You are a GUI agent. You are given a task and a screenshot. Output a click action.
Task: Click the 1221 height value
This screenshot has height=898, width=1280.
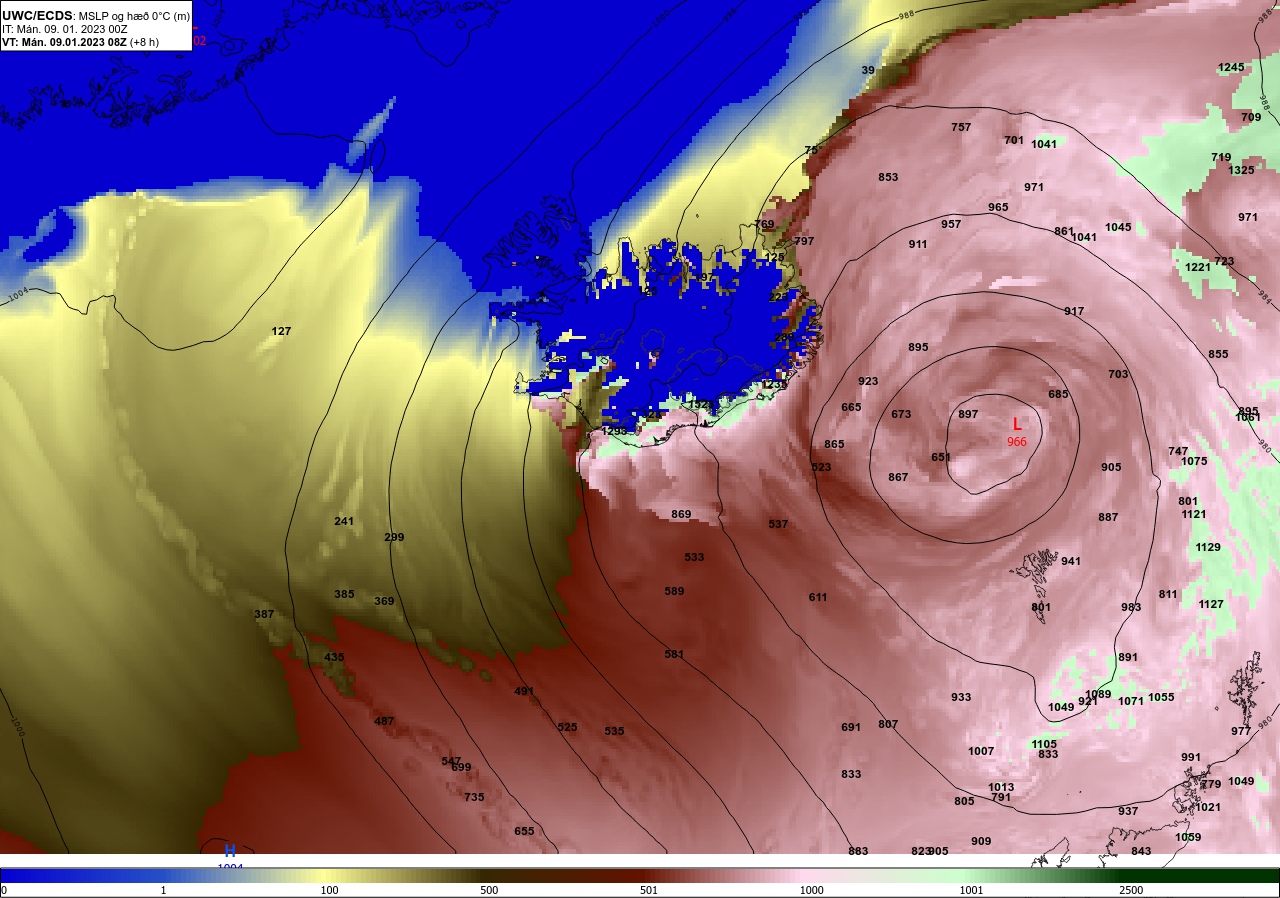pos(1198,268)
